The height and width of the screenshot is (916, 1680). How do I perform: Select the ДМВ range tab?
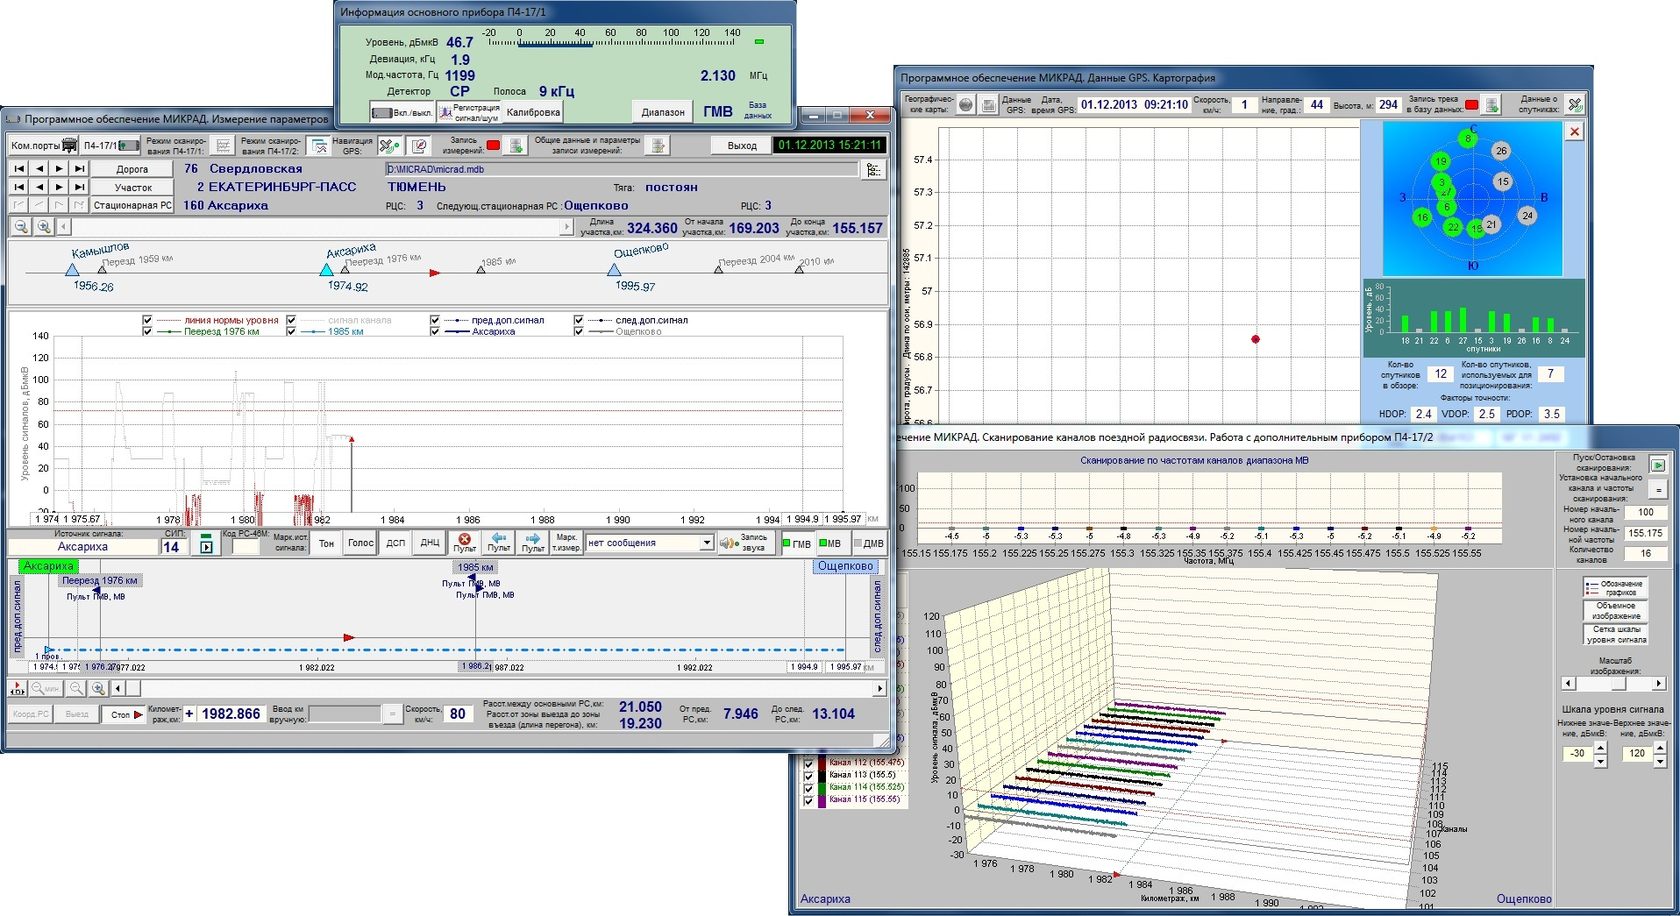click(868, 544)
